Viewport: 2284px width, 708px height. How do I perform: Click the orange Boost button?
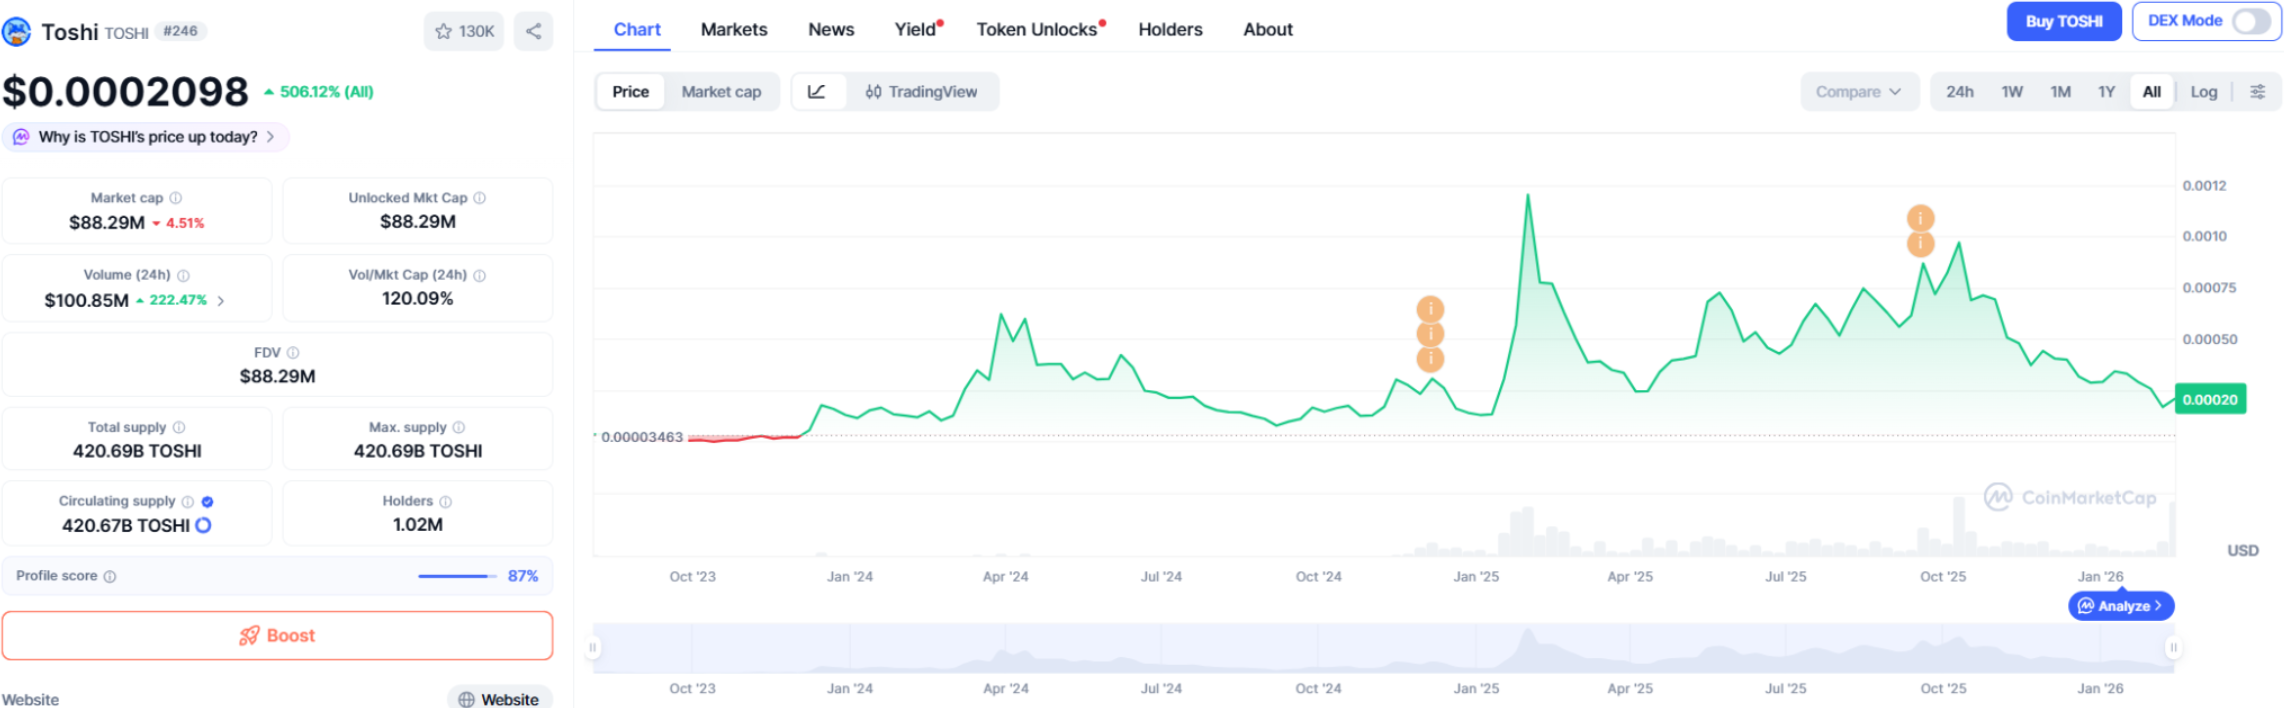pyautogui.click(x=277, y=636)
